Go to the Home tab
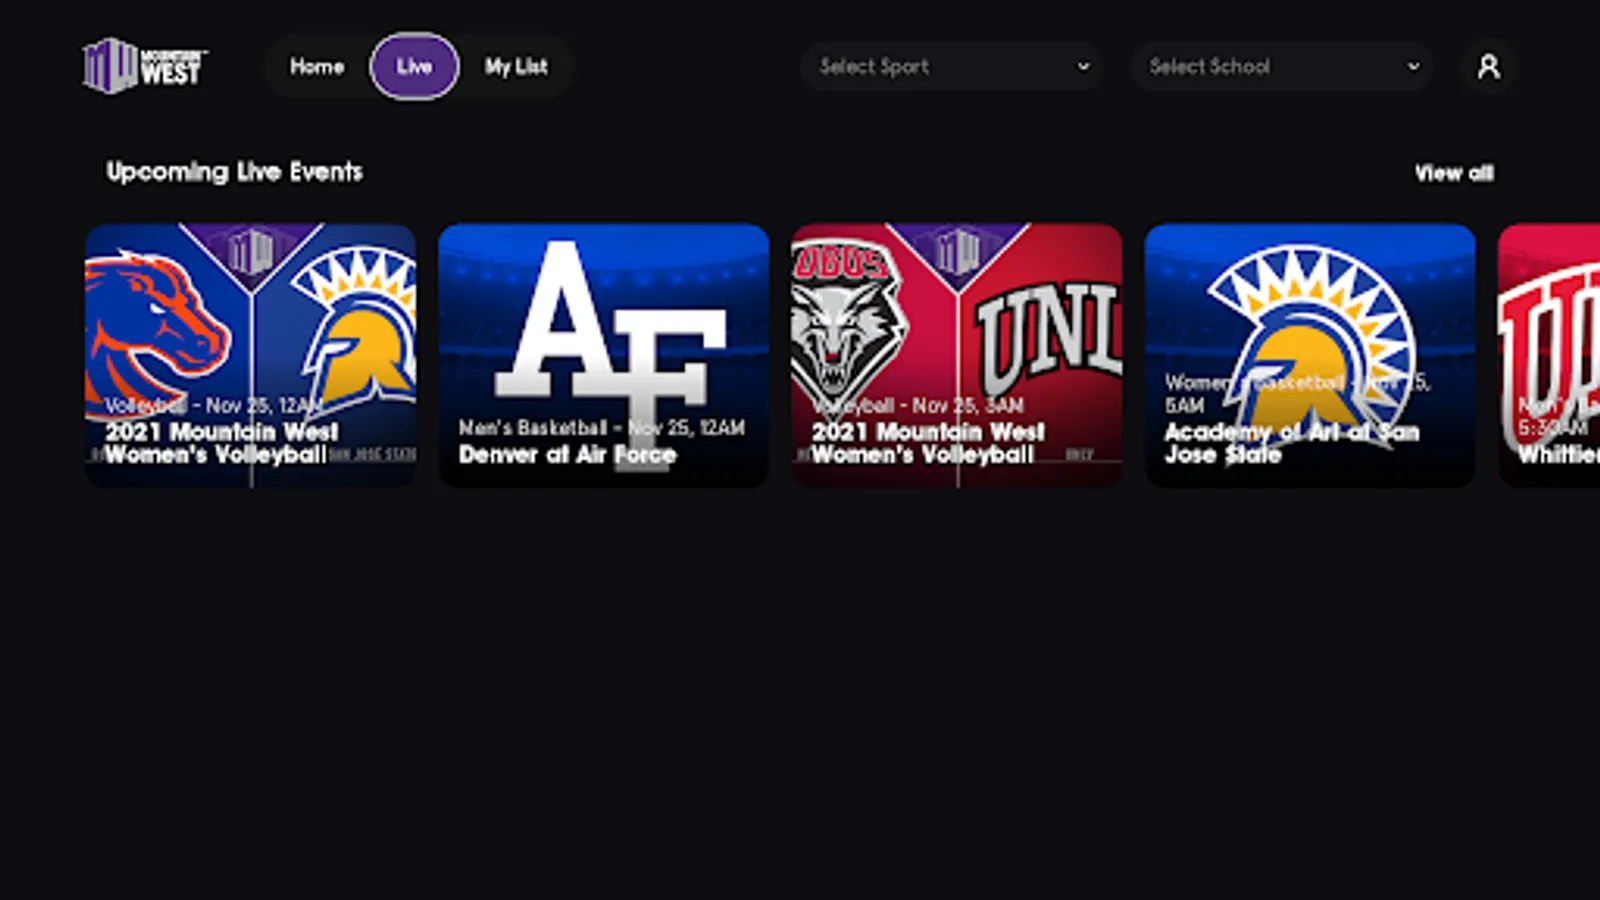 [317, 67]
